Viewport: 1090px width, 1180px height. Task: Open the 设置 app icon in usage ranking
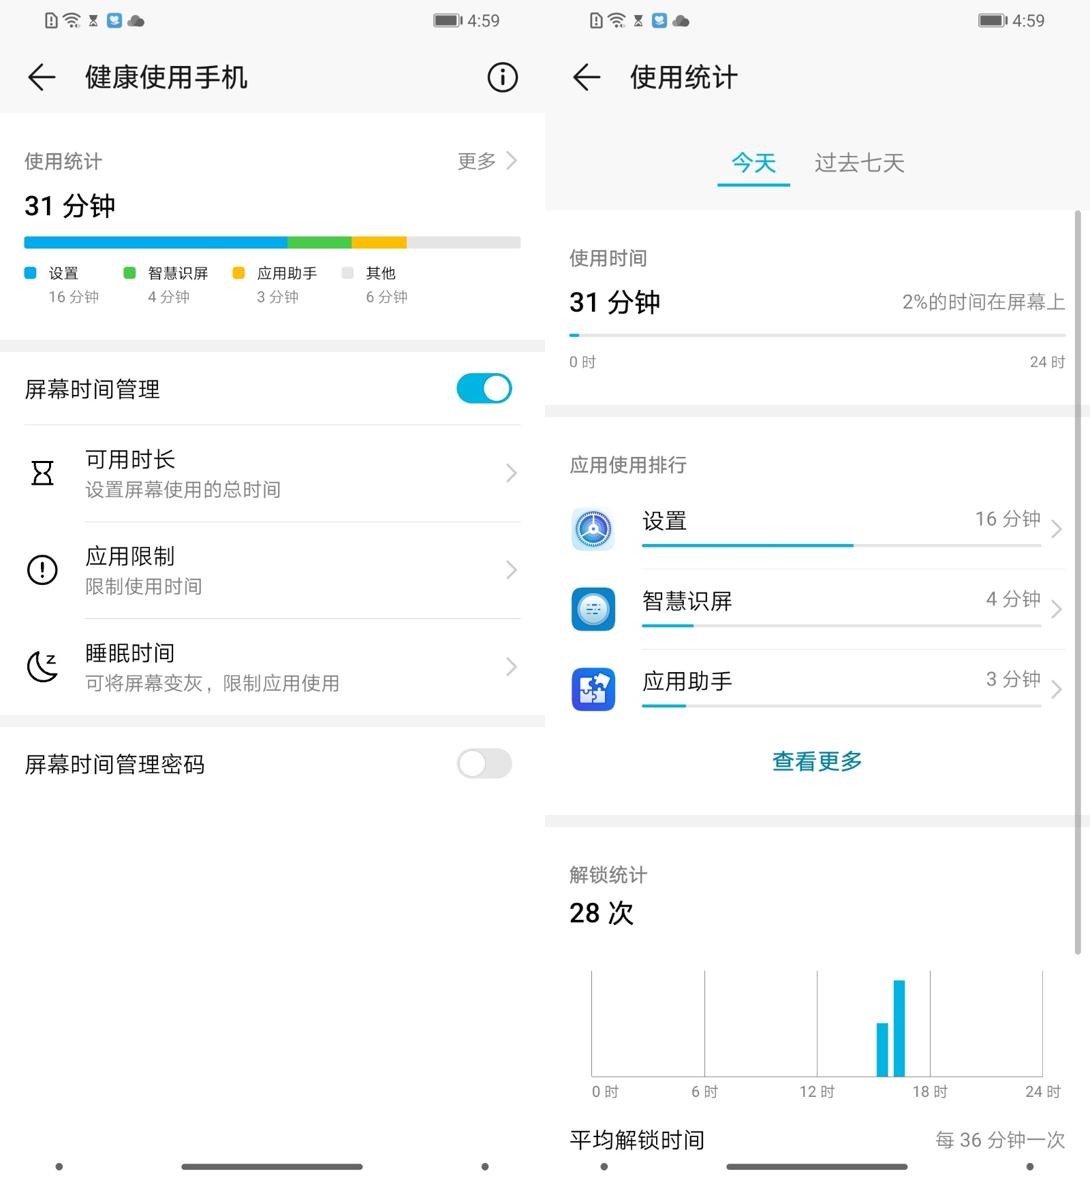click(593, 528)
